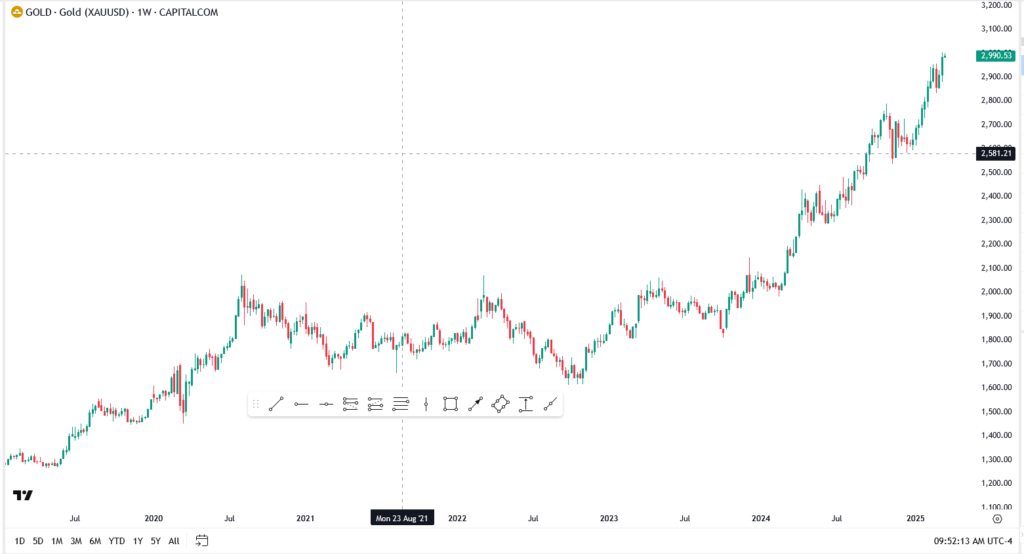The image size is (1024, 554).
Task: Select the Rectangle shape tool
Action: pos(451,404)
